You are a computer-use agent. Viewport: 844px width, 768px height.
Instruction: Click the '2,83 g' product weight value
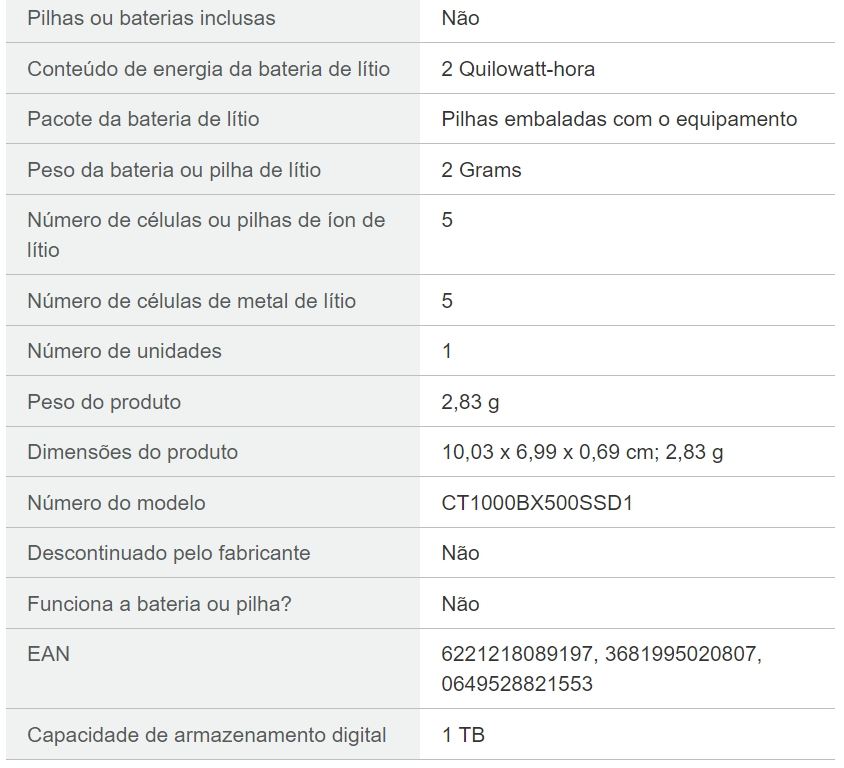click(x=470, y=402)
